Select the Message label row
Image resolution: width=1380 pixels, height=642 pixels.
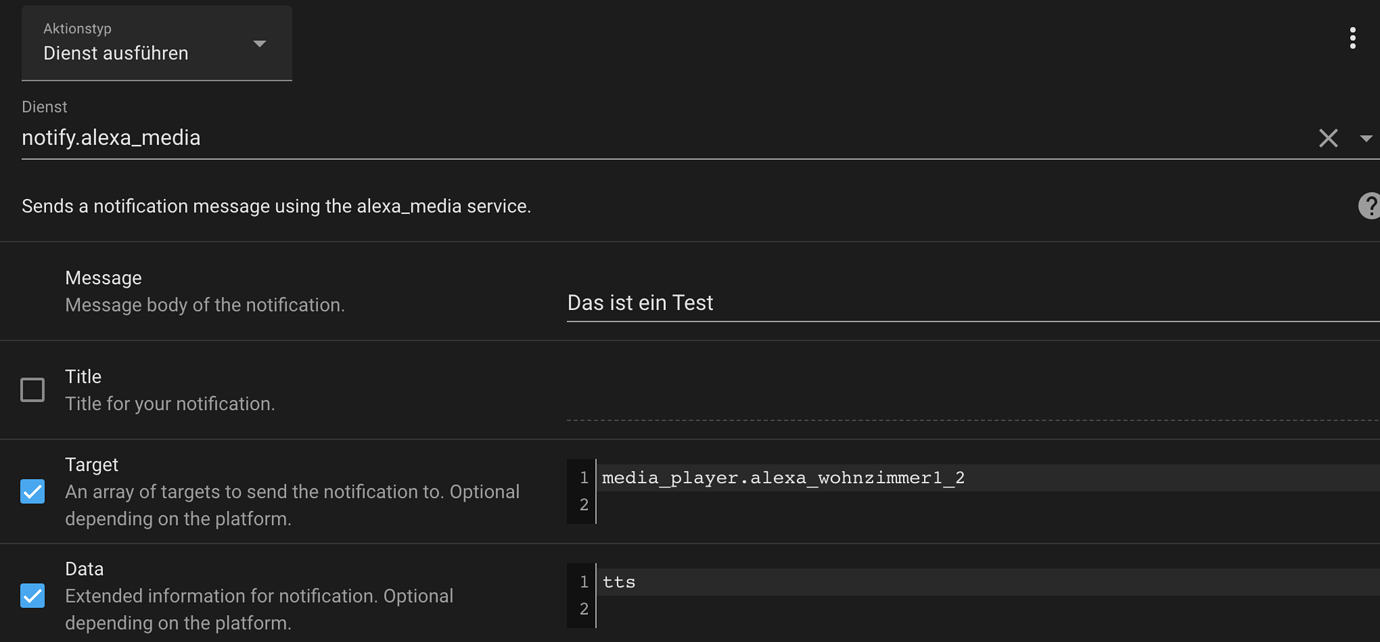point(103,277)
